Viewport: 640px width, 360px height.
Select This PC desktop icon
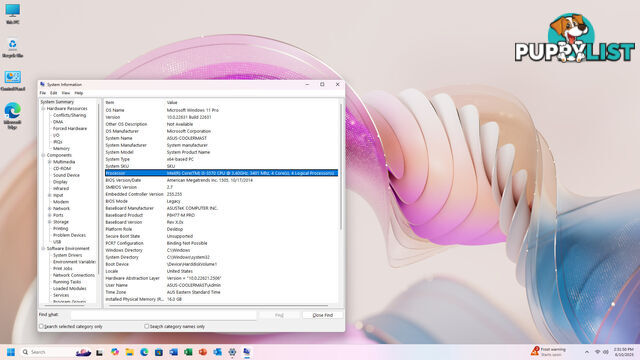click(x=13, y=14)
